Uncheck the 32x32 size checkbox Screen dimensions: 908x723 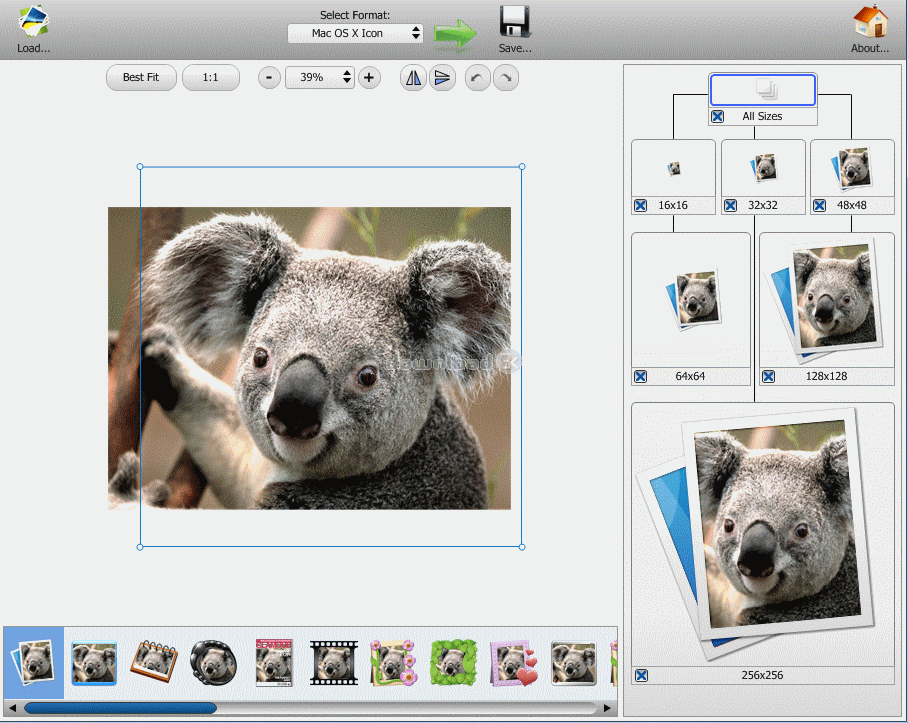(x=731, y=205)
